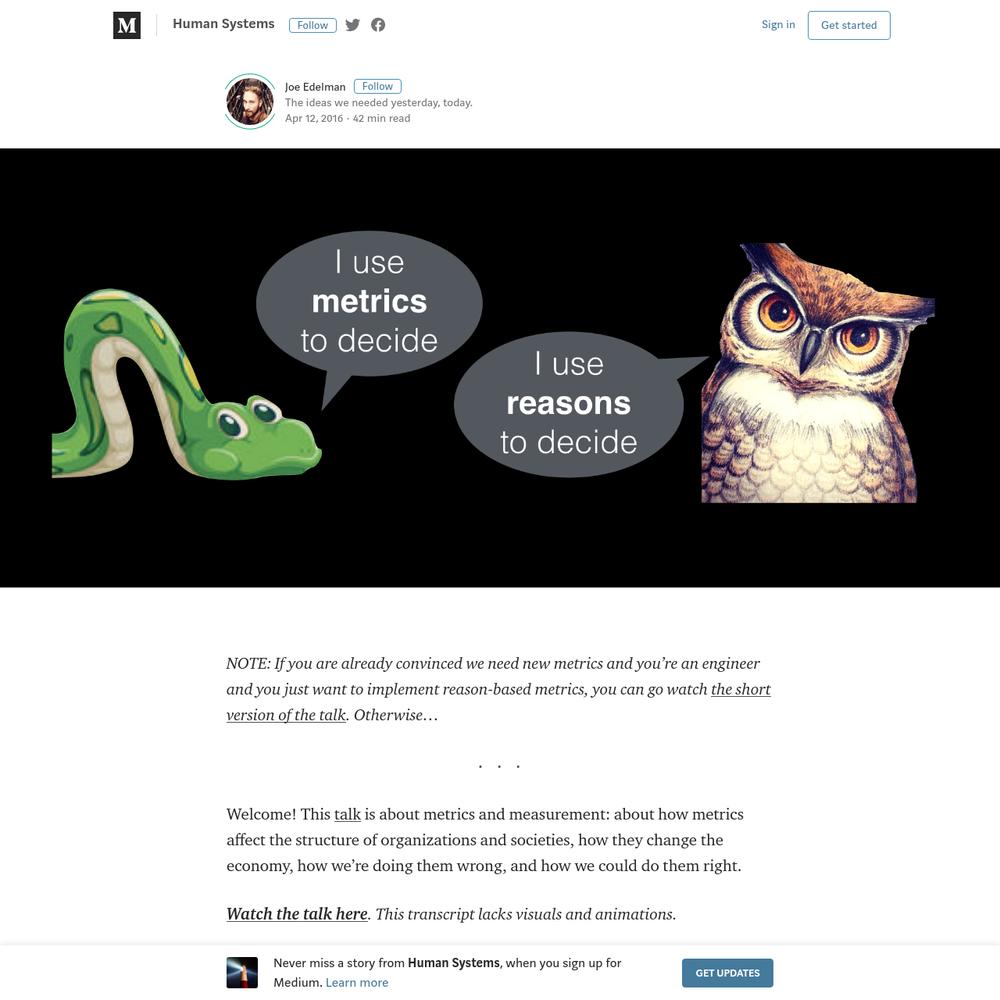Open the Human Systems Twitter icon

[353, 25]
